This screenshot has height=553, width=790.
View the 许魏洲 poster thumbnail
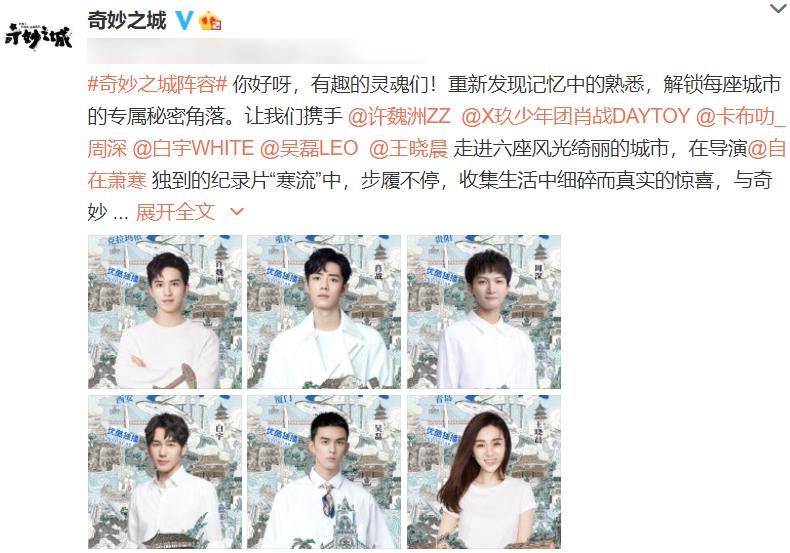tap(165, 312)
